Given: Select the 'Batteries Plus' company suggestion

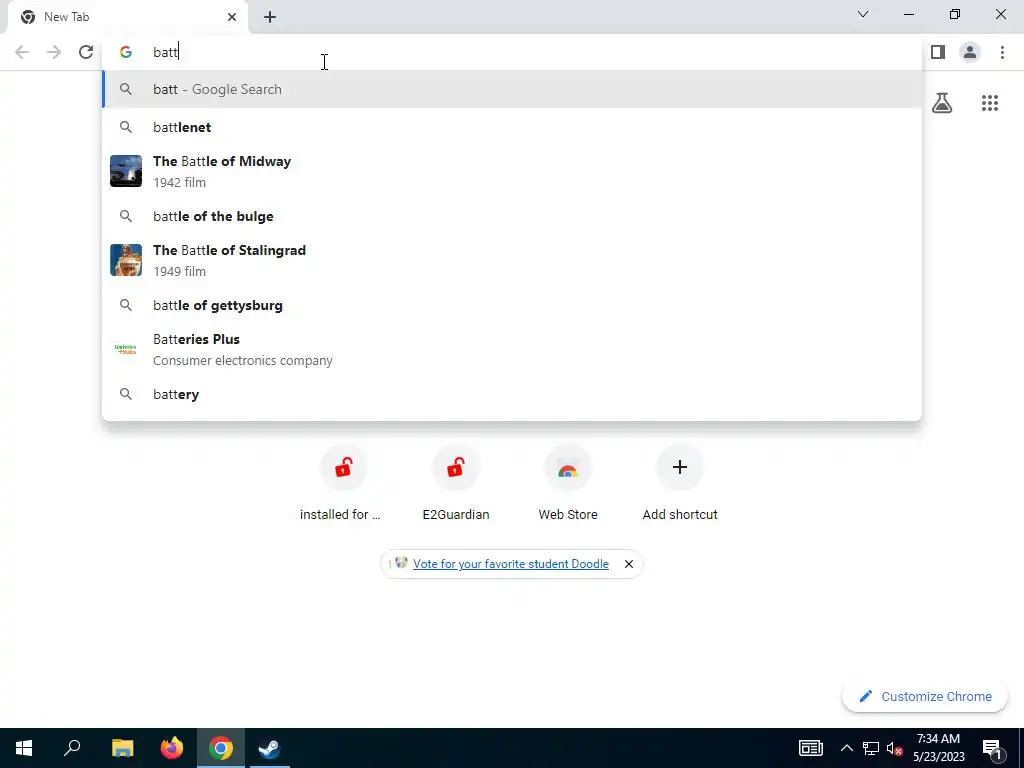Looking at the screenshot, I should [x=512, y=349].
